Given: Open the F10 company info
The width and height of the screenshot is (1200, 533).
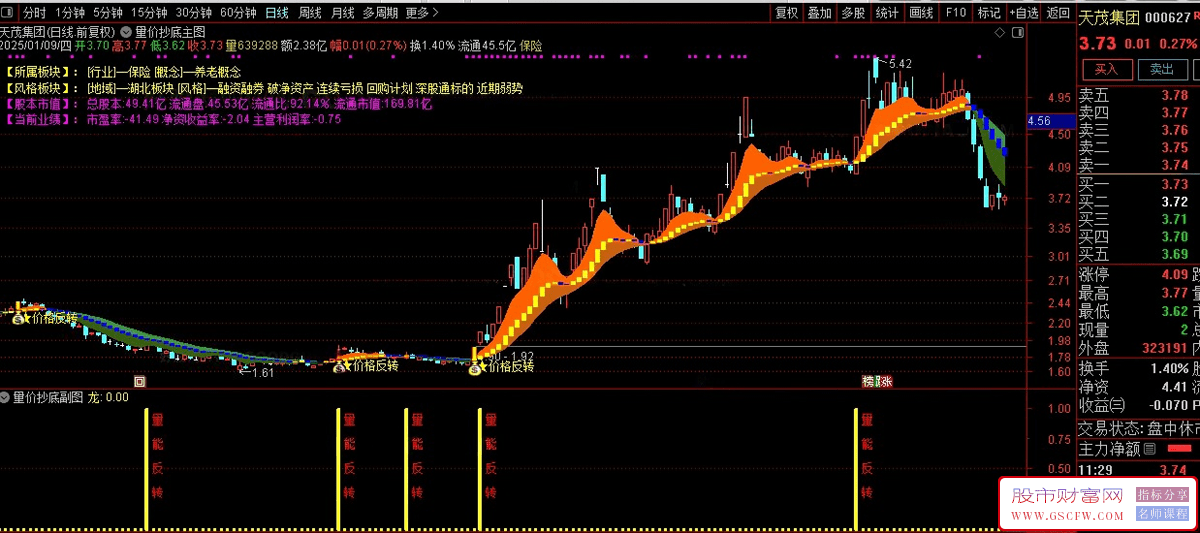Looking at the screenshot, I should tap(956, 13).
